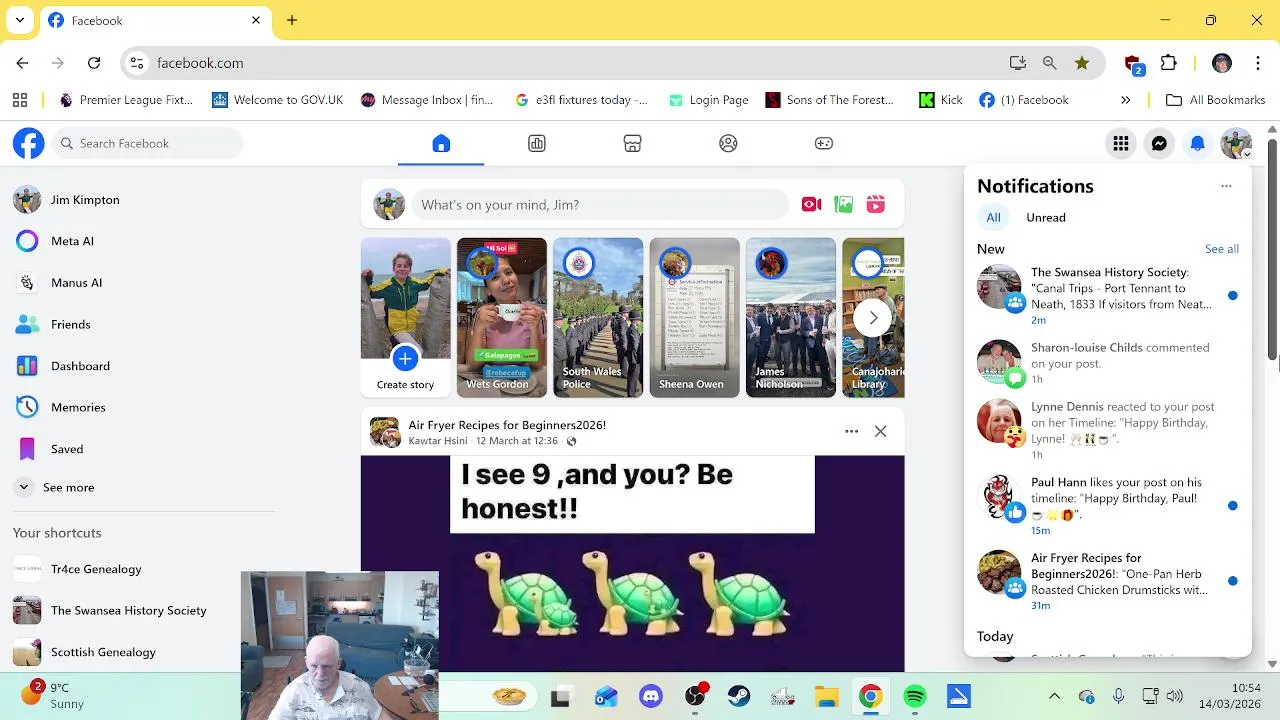Start a live video from composer

click(x=811, y=205)
